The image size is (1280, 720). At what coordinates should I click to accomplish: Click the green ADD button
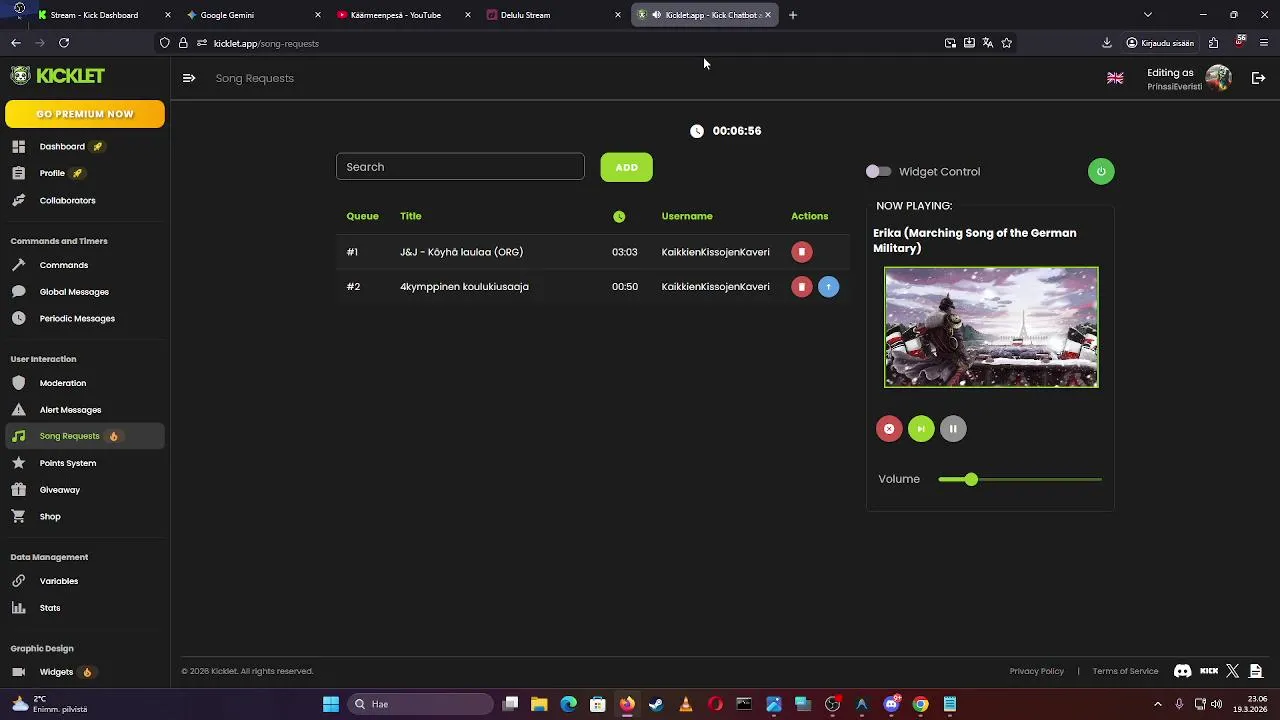(627, 167)
